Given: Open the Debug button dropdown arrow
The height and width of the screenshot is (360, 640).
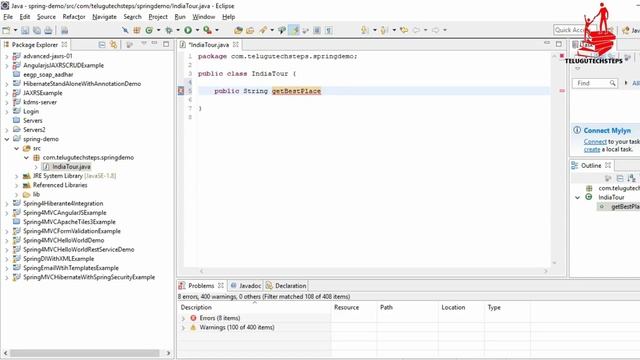Looking at the screenshot, I should [178, 30].
